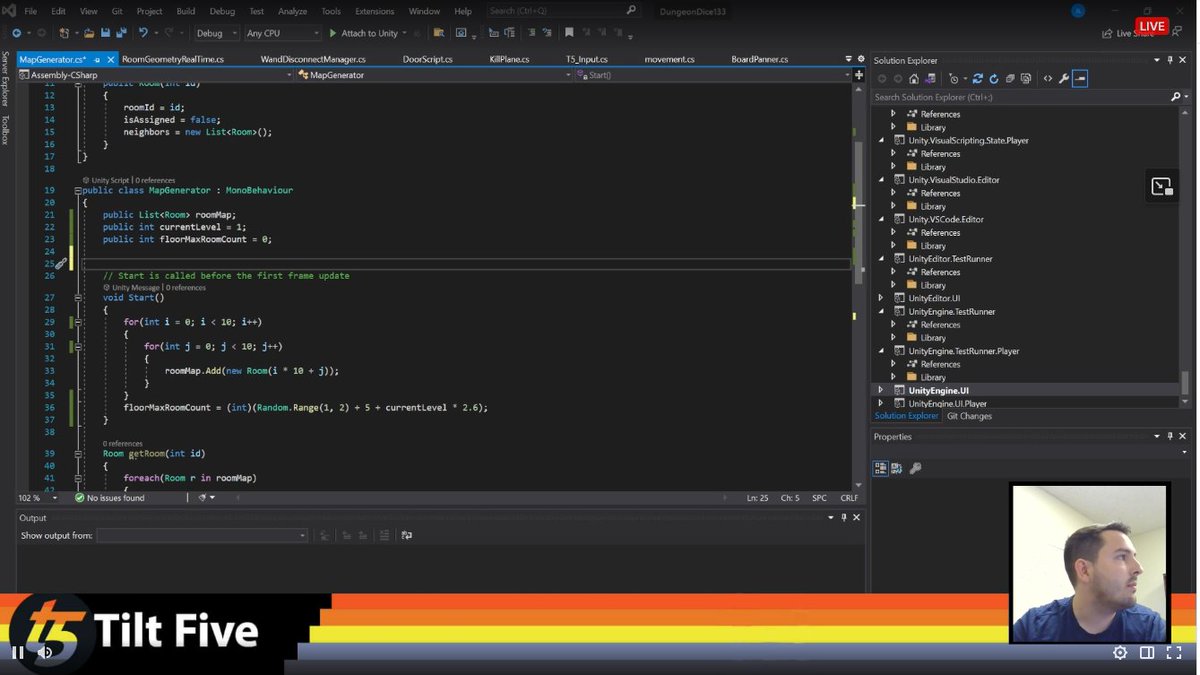The width and height of the screenshot is (1200, 675).
Task: Click Attach to Unity label
Action: coord(369,33)
